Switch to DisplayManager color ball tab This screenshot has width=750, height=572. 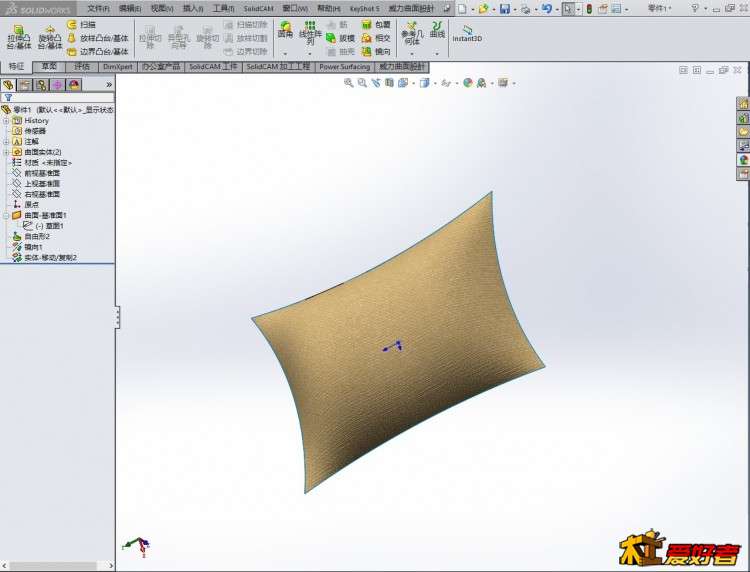click(x=74, y=85)
